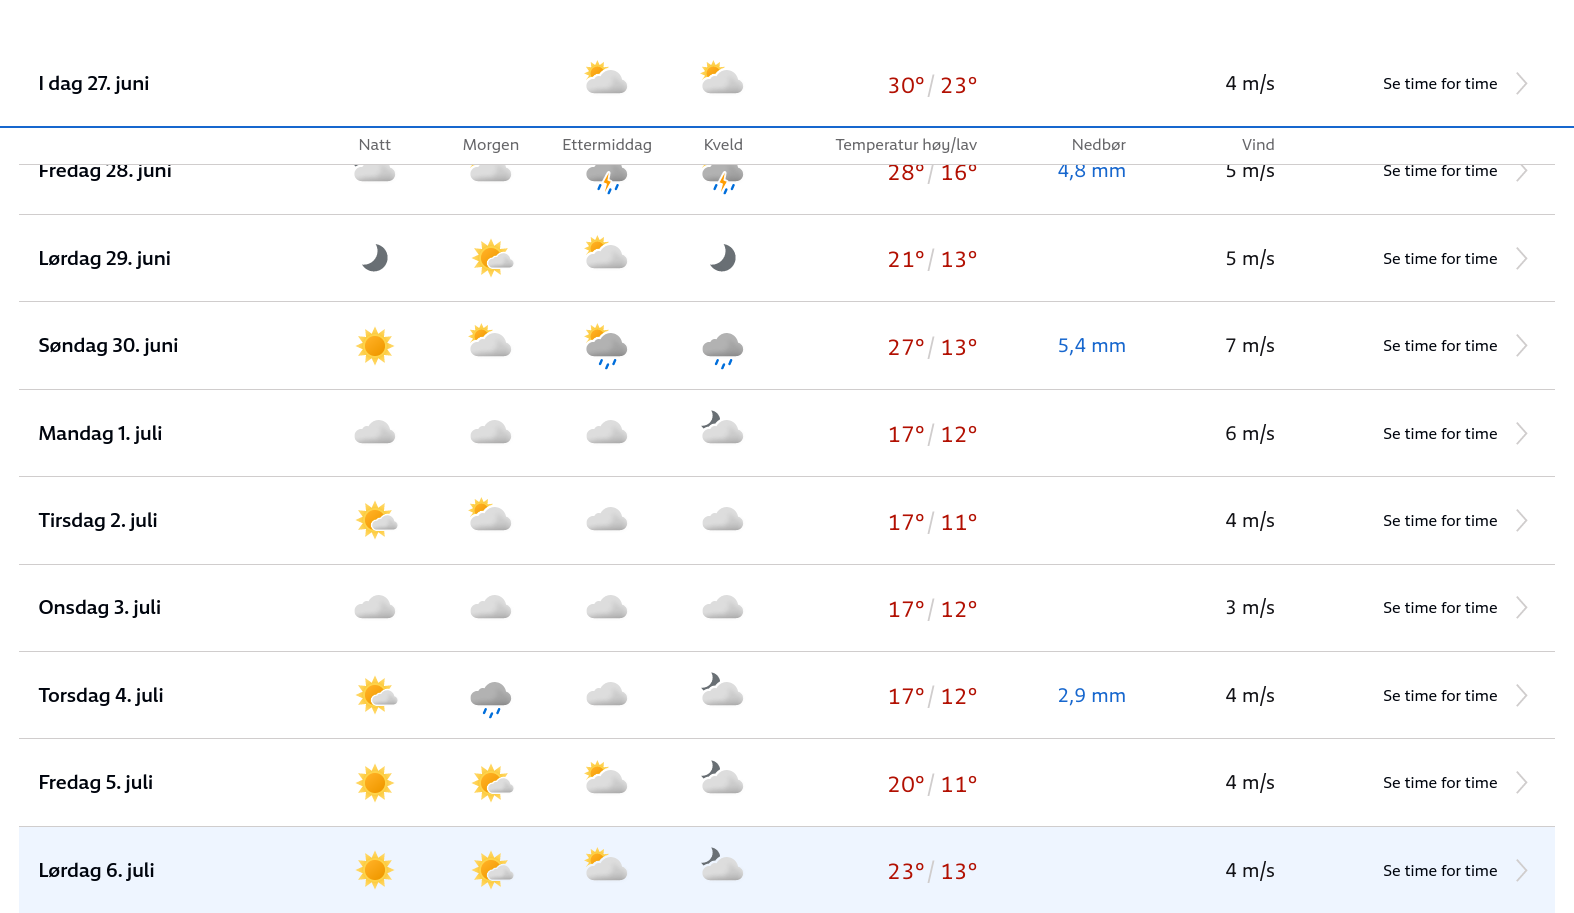The image size is (1574, 913).
Task: Click the thunderstorm icon for Fredag 28. juni afternoon
Action: click(x=607, y=179)
